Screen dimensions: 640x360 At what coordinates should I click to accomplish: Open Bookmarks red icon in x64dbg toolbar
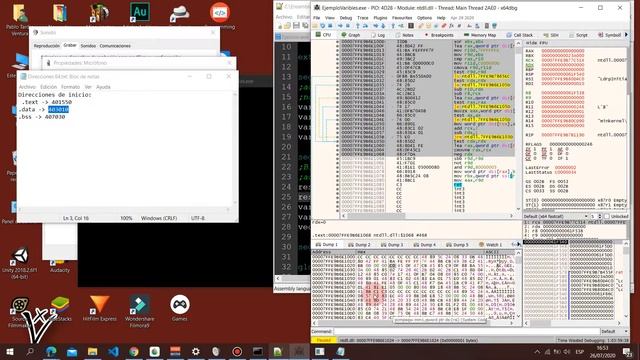[x=444, y=26]
